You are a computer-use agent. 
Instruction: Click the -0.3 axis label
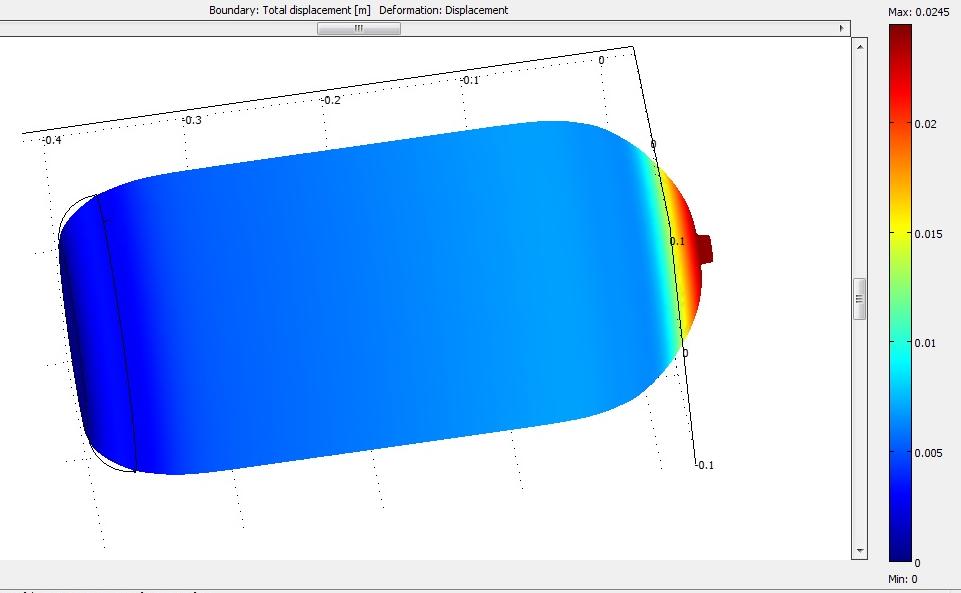pos(192,120)
